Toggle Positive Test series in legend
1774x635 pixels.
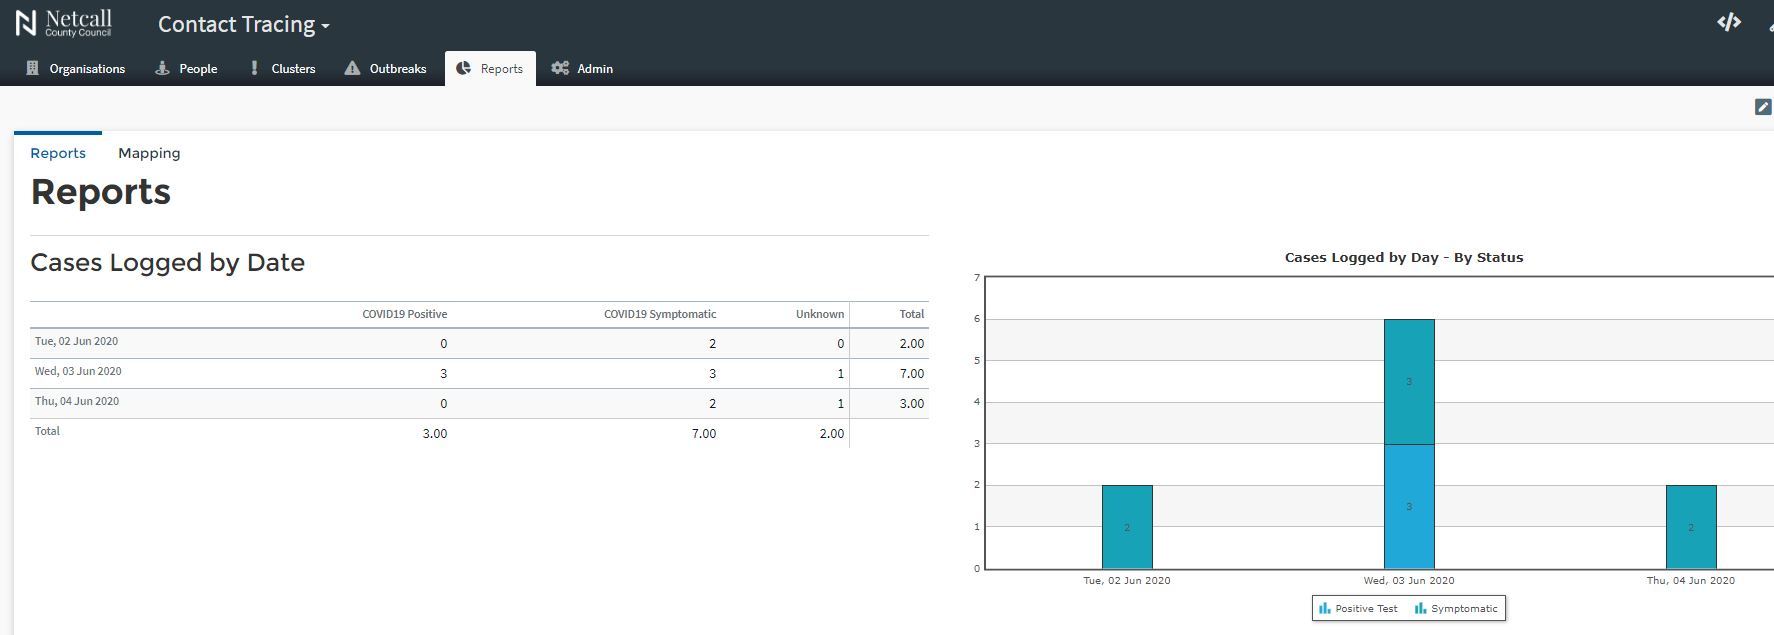coord(1358,608)
